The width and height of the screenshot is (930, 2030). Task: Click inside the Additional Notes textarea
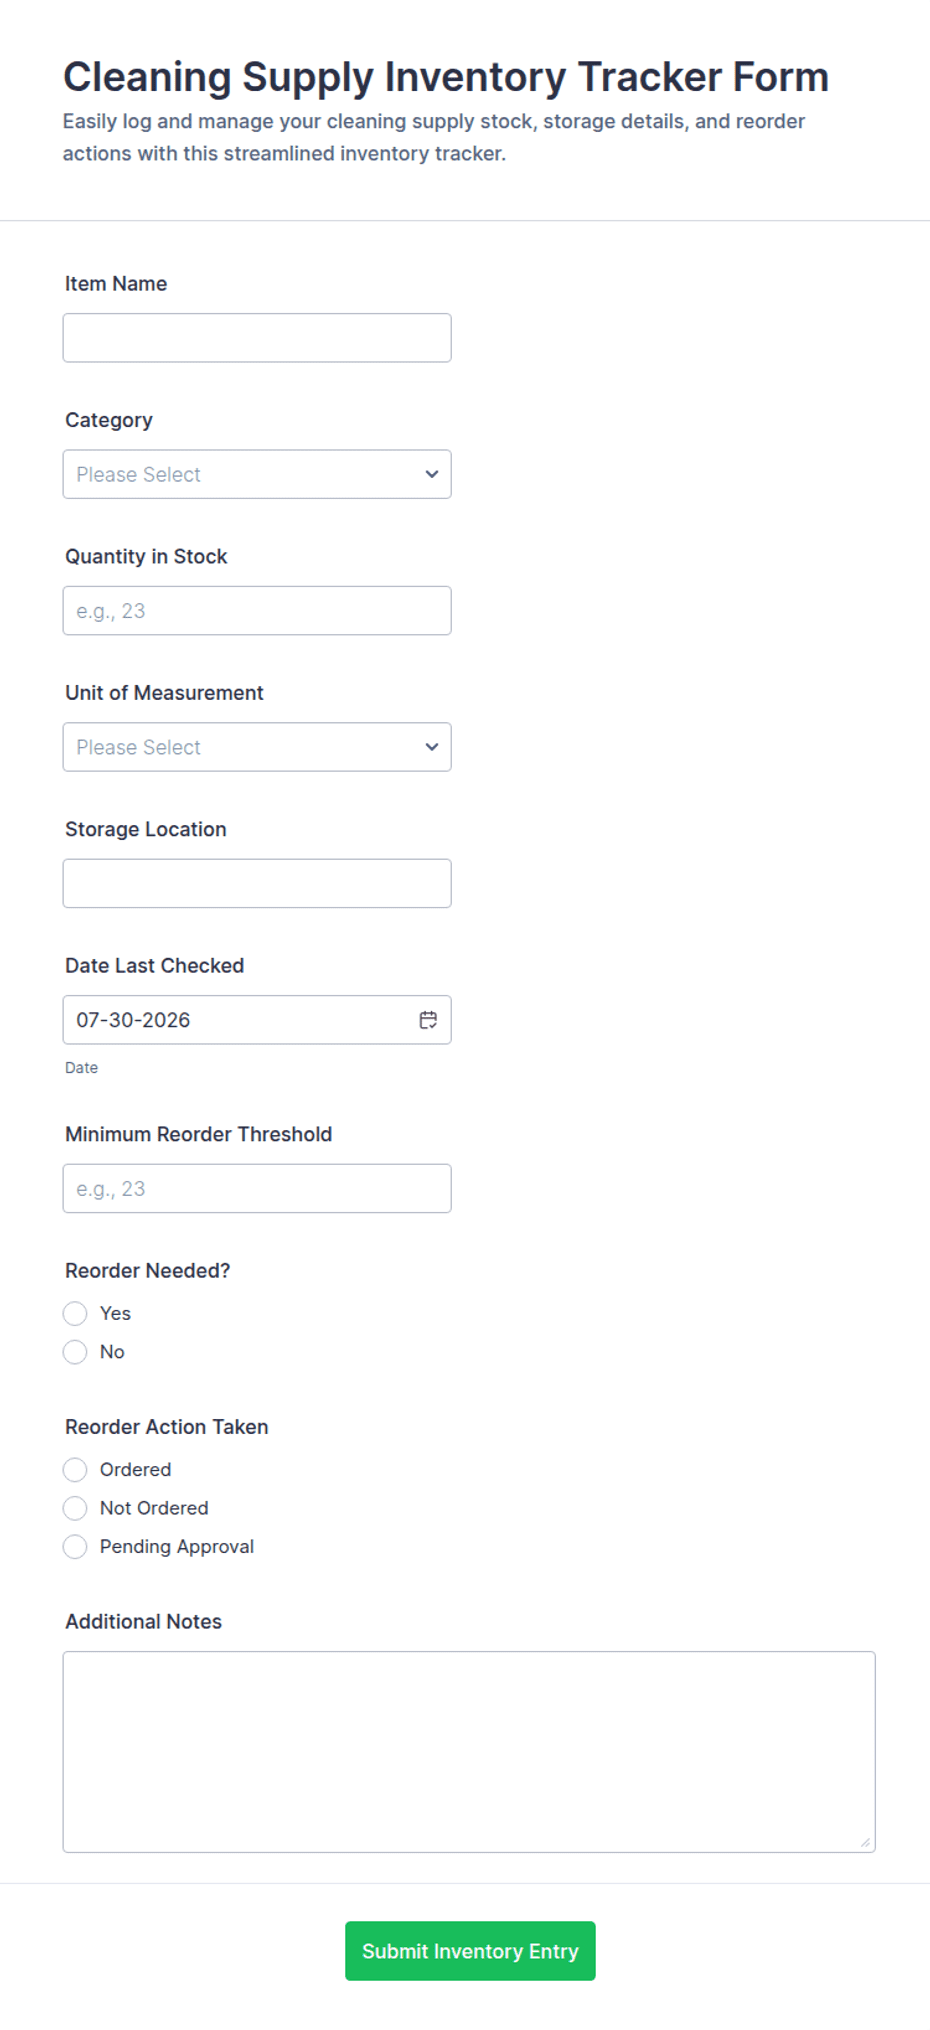click(x=469, y=1752)
